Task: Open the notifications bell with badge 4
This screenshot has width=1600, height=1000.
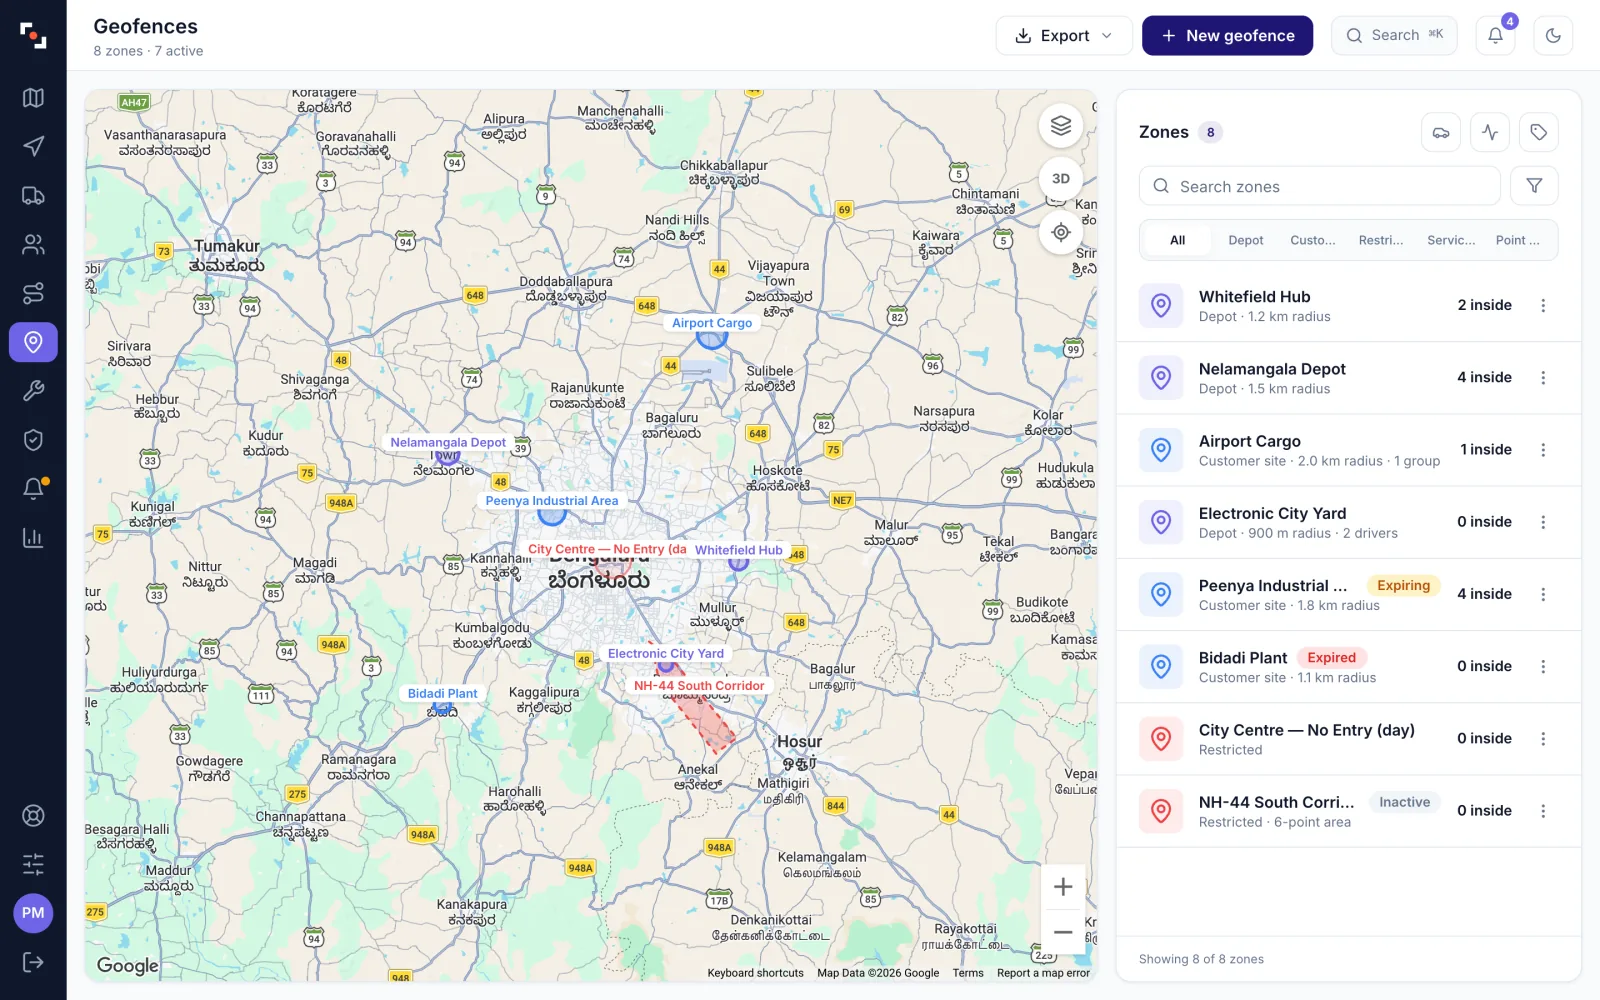Action: click(1496, 36)
